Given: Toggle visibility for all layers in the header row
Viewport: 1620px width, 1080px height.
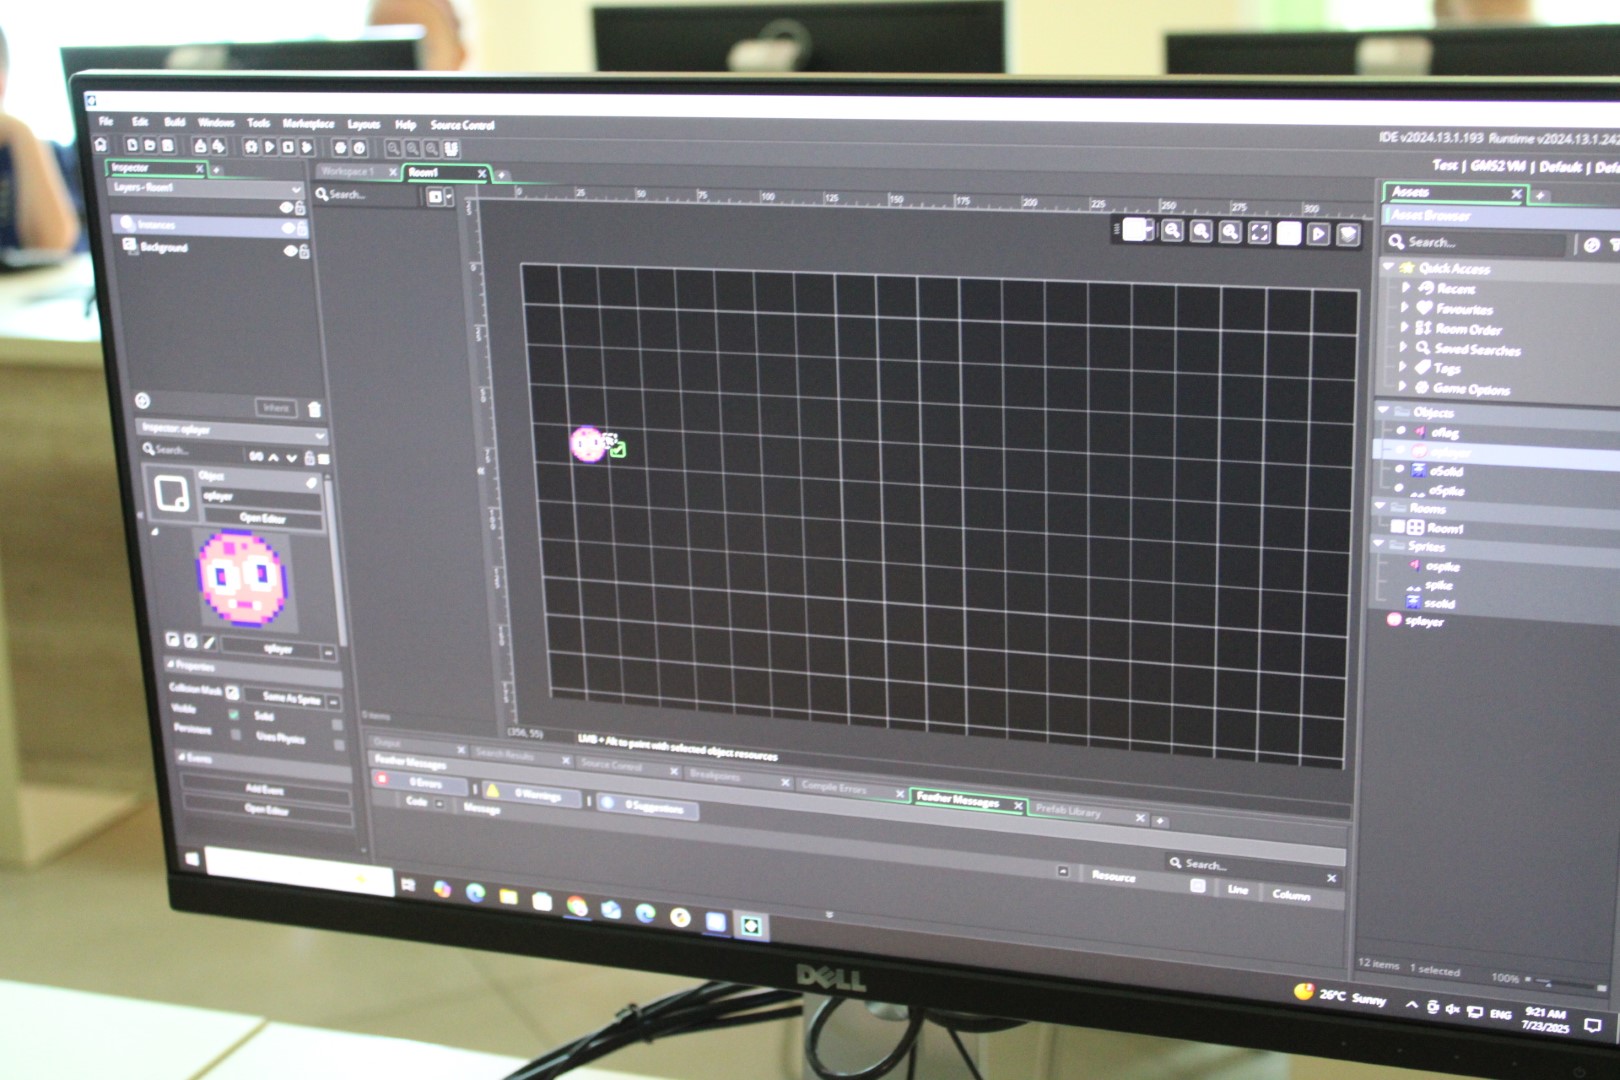Looking at the screenshot, I should 286,208.
